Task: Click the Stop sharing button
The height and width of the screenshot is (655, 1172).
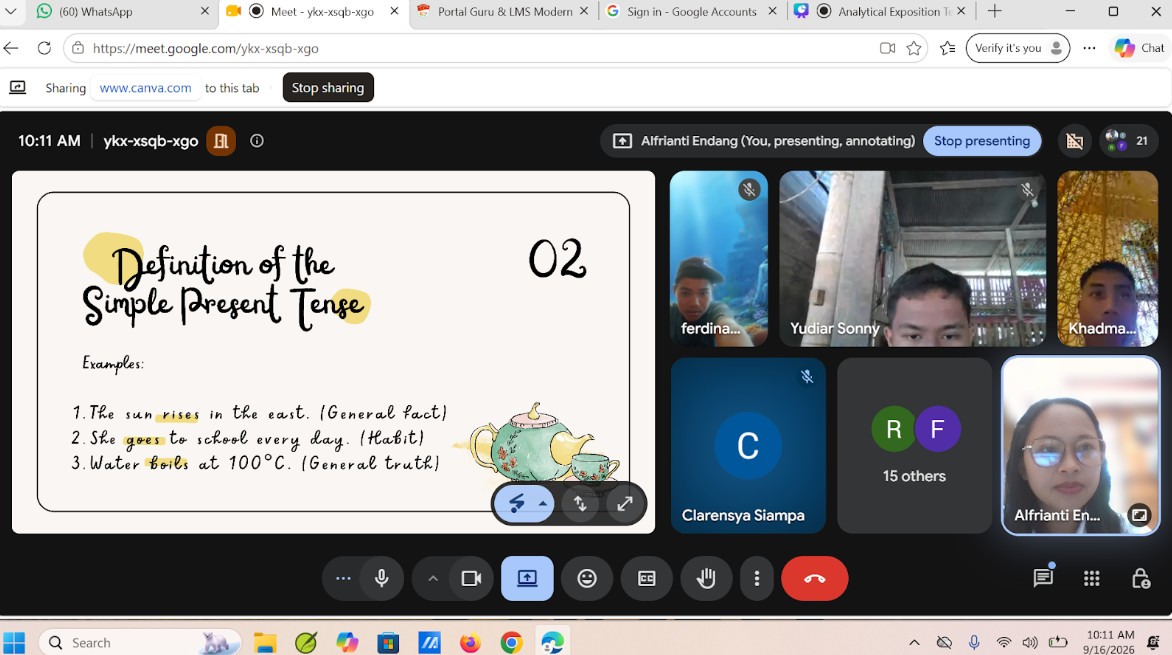Action: click(x=327, y=87)
